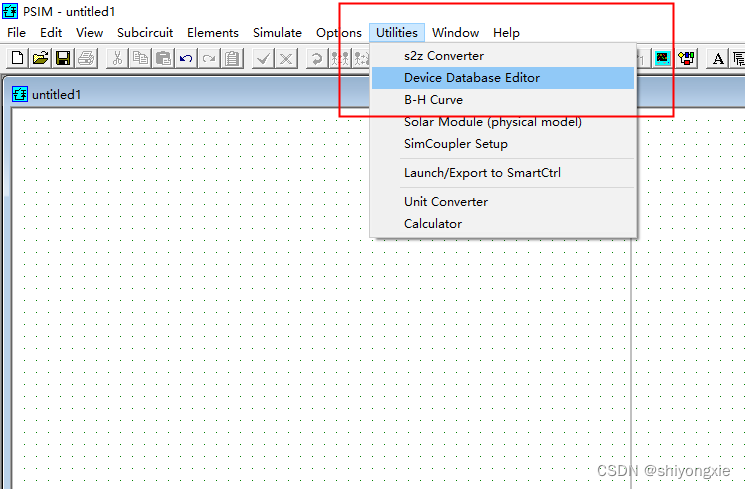Open the Options menu

click(x=339, y=33)
